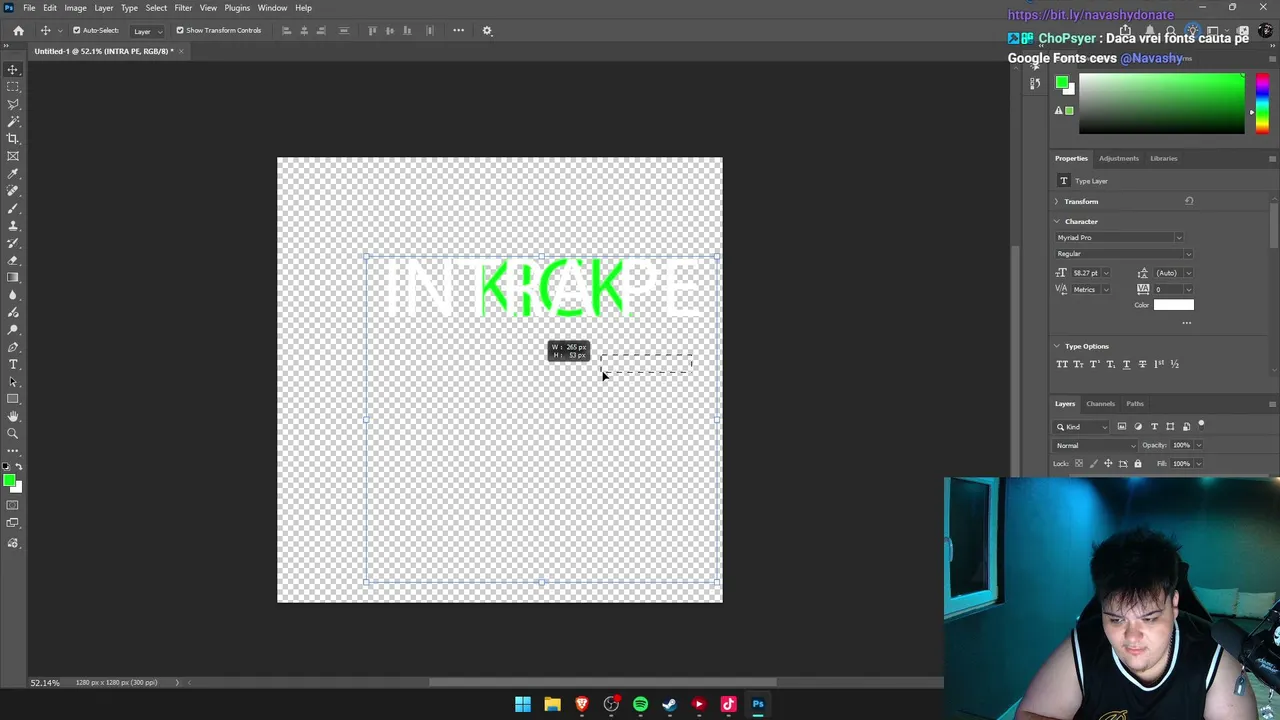Align left edges in options bar
This screenshot has width=1280, height=720.
(287, 30)
